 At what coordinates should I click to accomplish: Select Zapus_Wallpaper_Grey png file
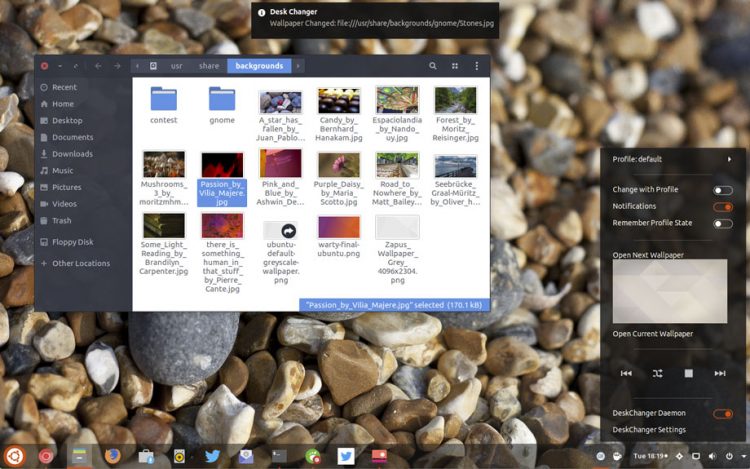point(397,227)
